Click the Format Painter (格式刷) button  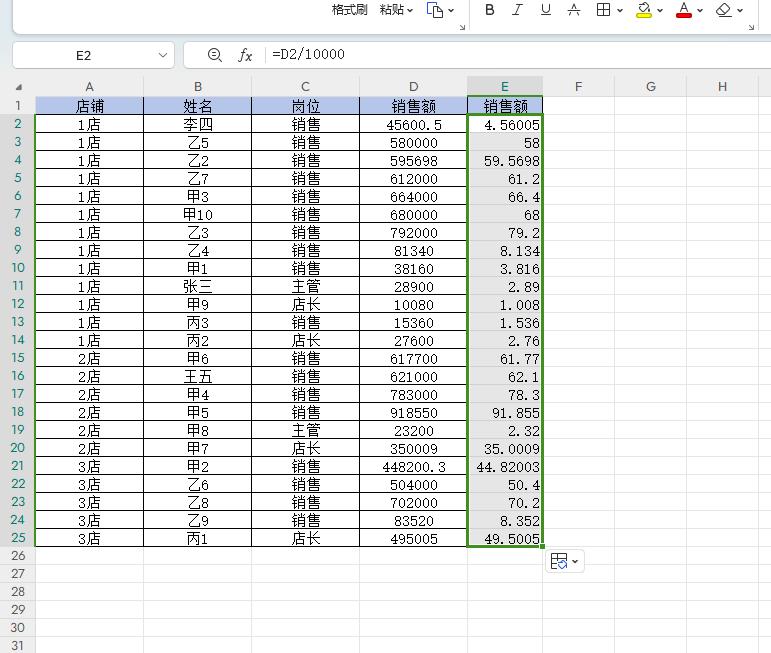pos(349,10)
